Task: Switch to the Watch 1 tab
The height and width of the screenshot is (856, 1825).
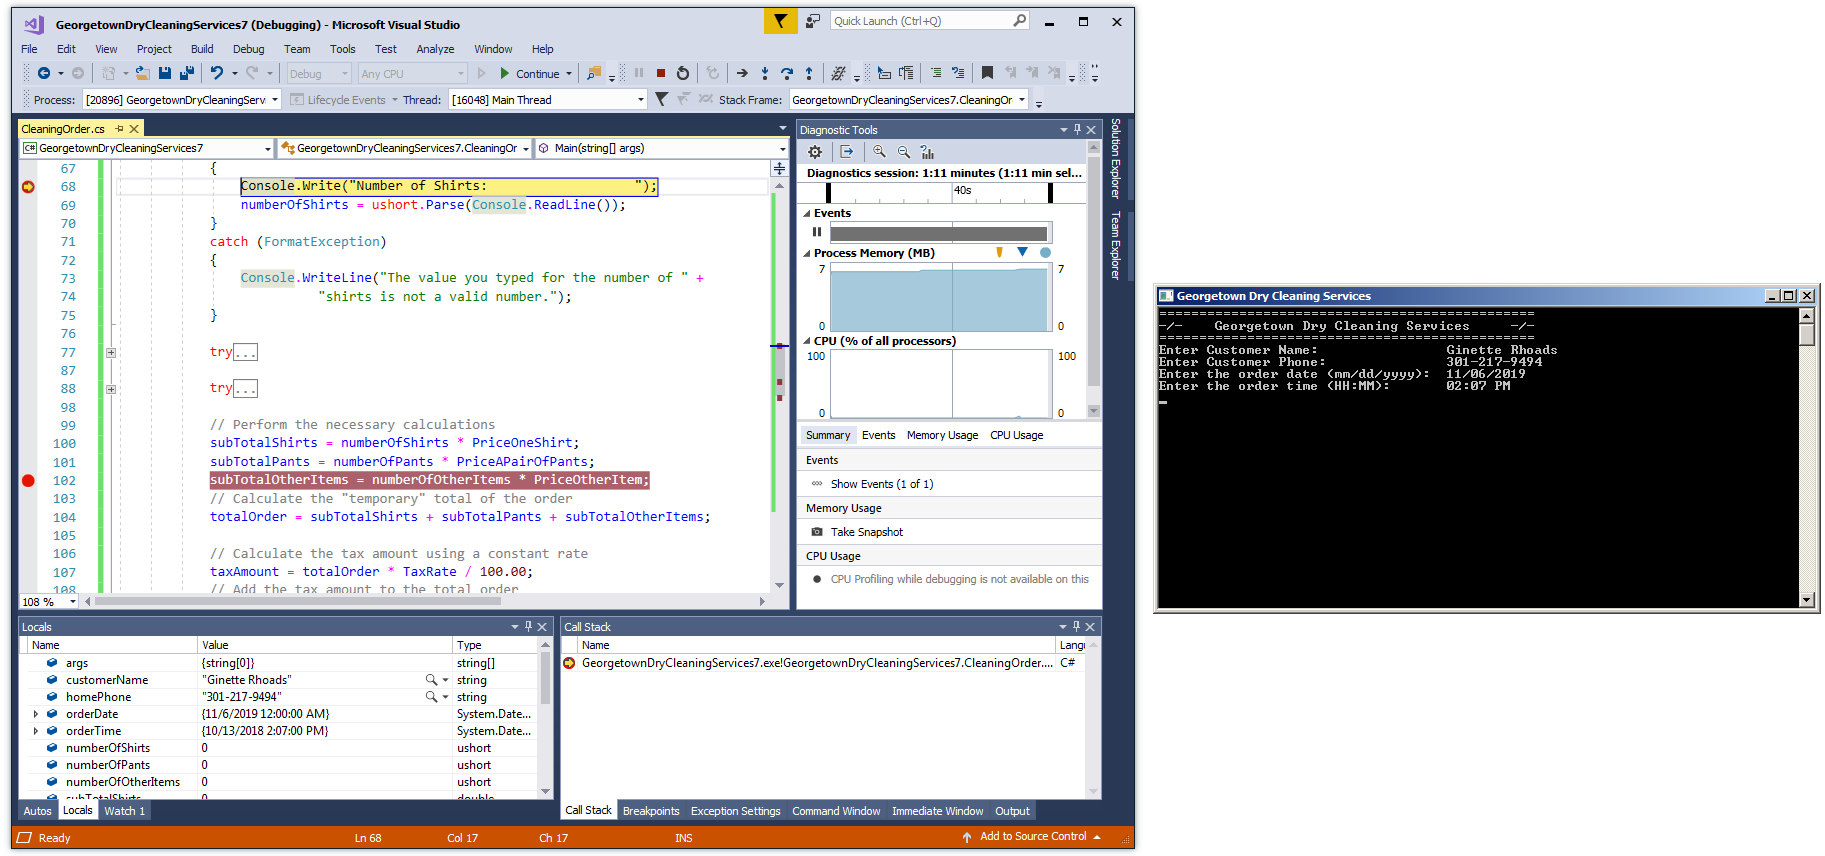Action: click(125, 811)
